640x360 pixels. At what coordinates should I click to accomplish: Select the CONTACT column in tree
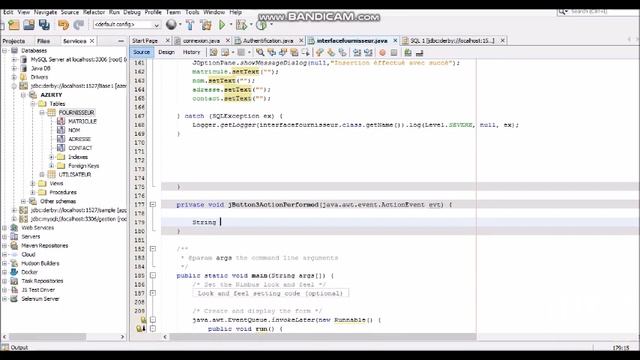[80, 148]
